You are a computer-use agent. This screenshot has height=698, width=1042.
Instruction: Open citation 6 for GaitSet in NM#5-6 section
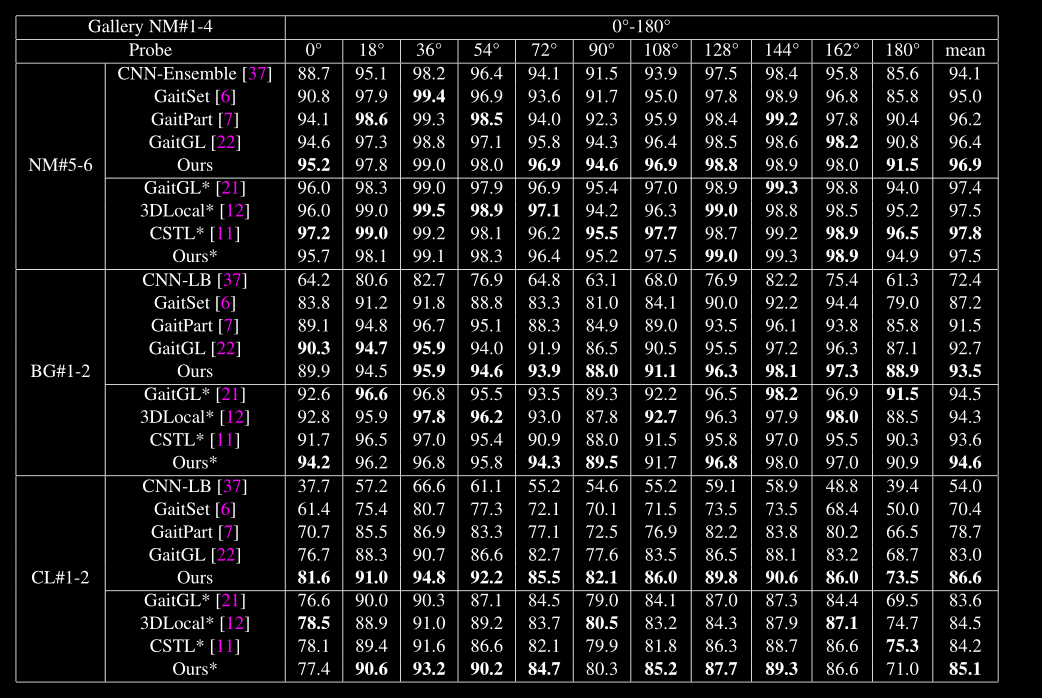227,96
